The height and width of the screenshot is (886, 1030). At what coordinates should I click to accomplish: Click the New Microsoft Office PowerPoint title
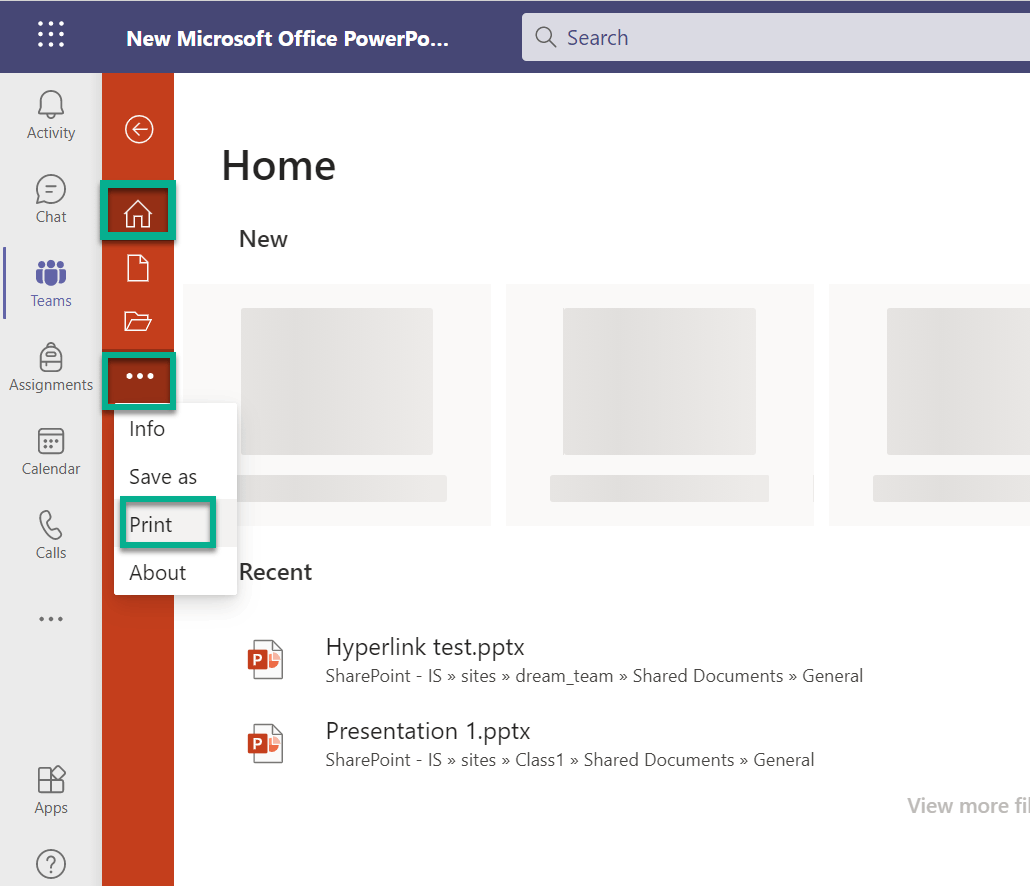288,38
